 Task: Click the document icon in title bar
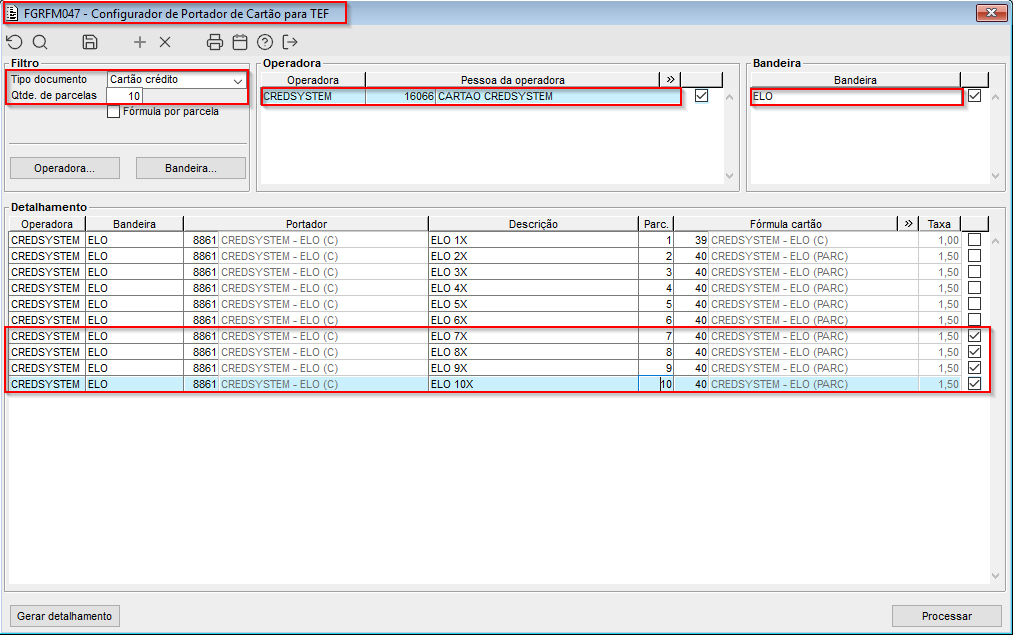click(12, 13)
